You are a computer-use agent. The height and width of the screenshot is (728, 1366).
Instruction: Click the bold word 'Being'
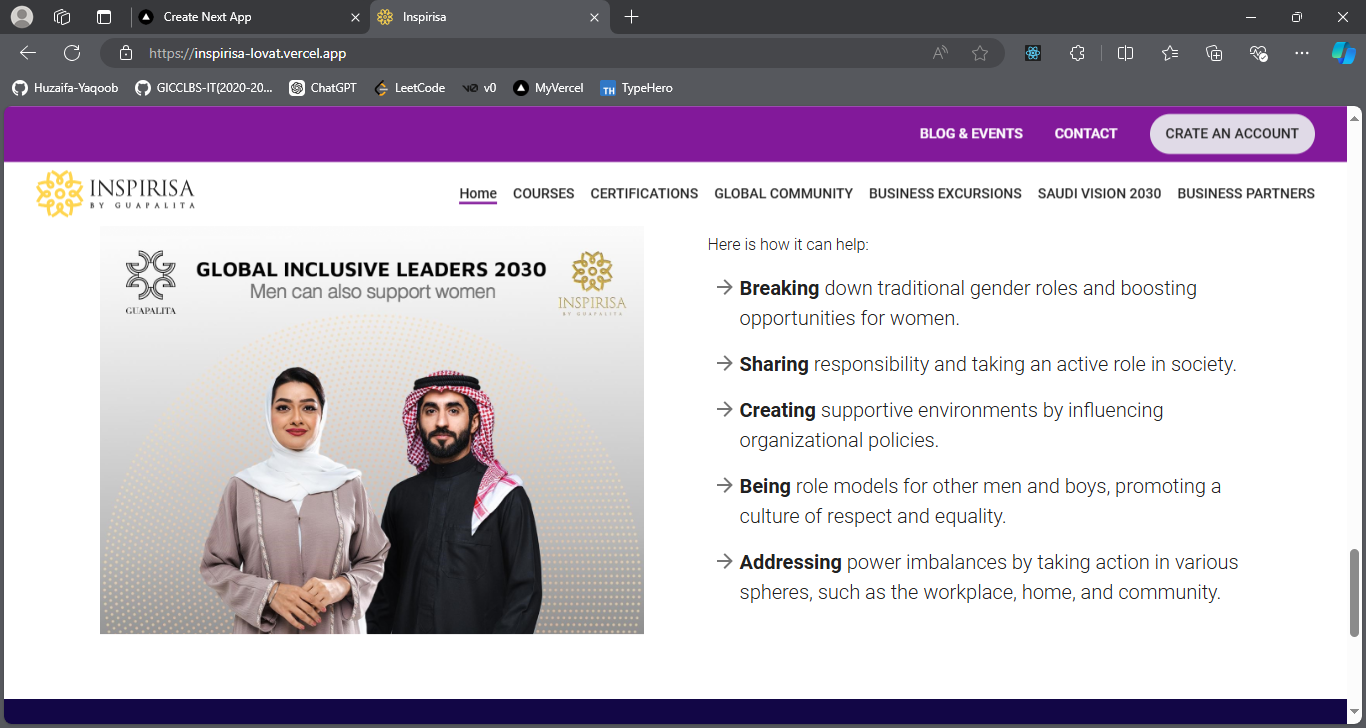pos(765,487)
